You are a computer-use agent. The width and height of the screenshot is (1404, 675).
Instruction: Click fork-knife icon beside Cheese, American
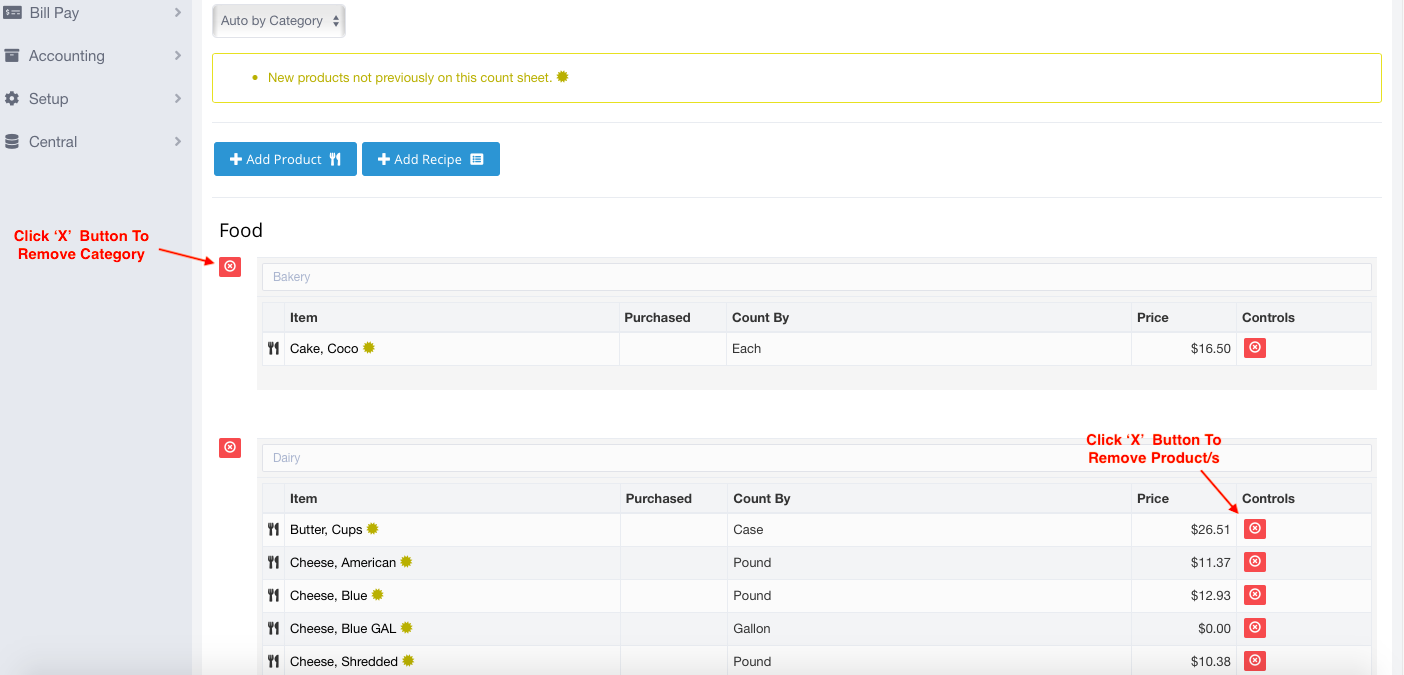tap(273, 562)
